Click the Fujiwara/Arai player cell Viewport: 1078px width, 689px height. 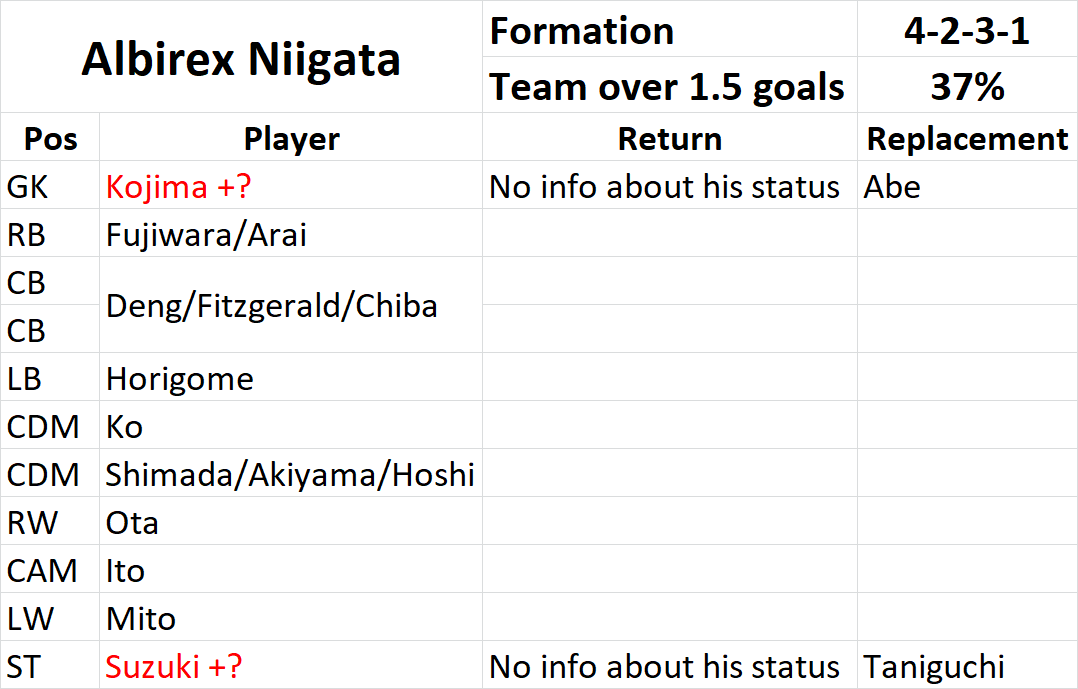(292, 234)
